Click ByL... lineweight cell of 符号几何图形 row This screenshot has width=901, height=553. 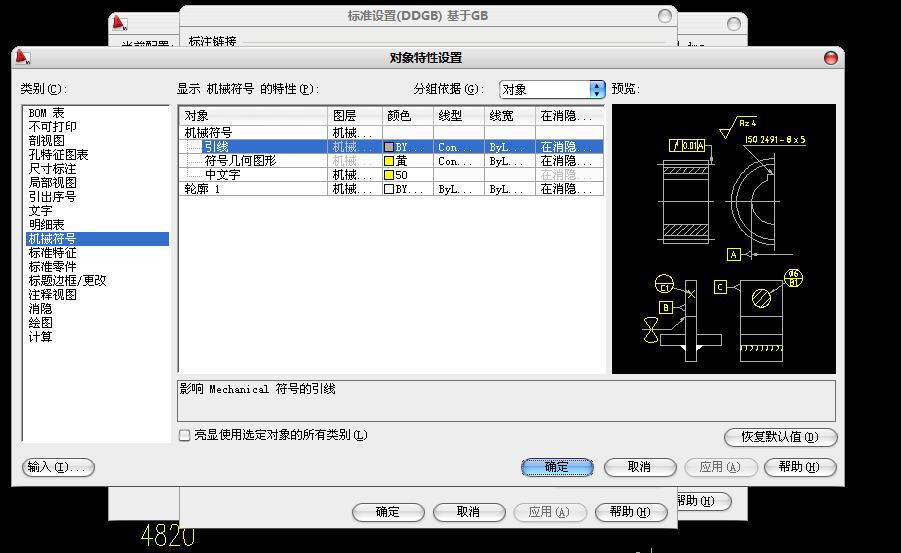[x=510, y=161]
